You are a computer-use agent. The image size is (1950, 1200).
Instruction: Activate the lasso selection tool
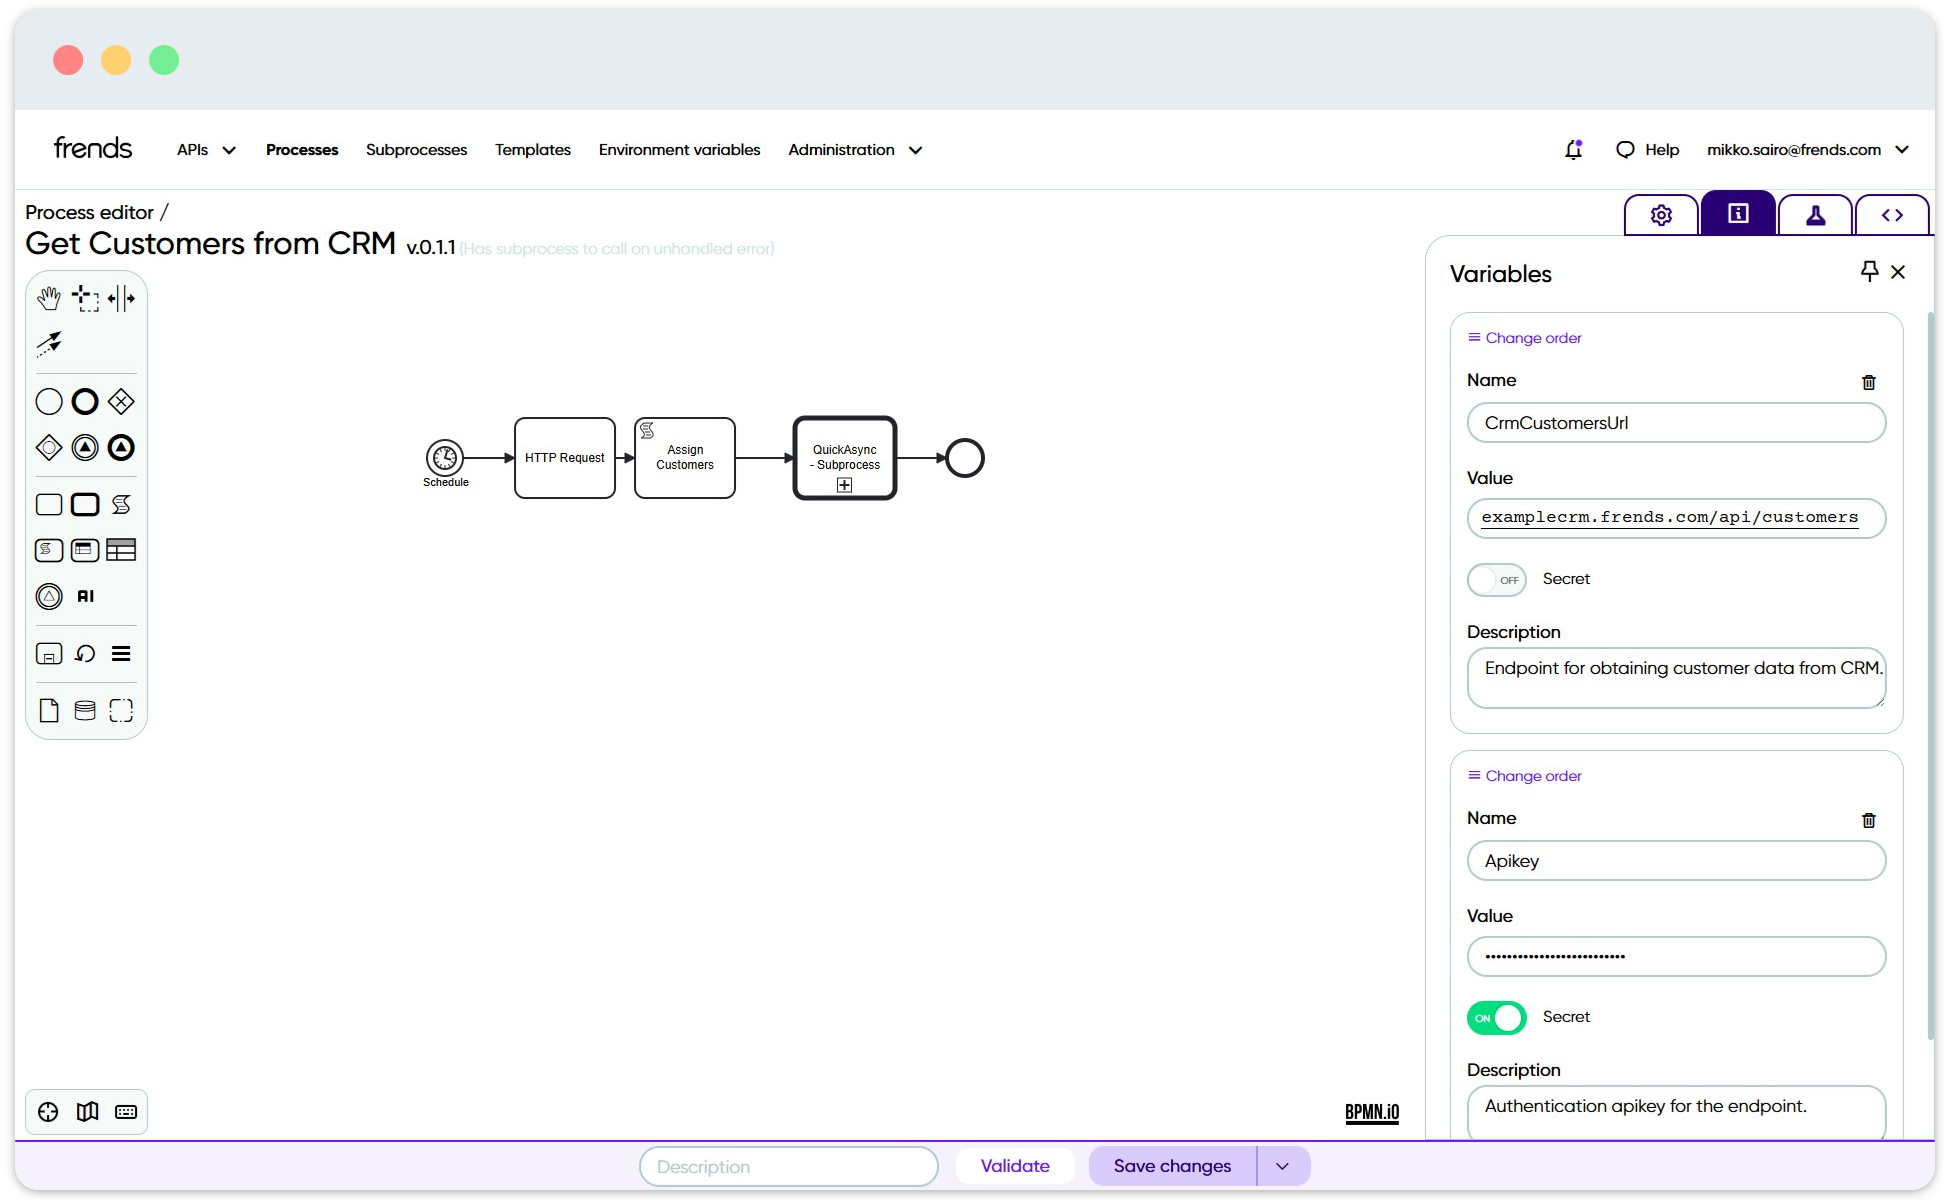tap(85, 297)
